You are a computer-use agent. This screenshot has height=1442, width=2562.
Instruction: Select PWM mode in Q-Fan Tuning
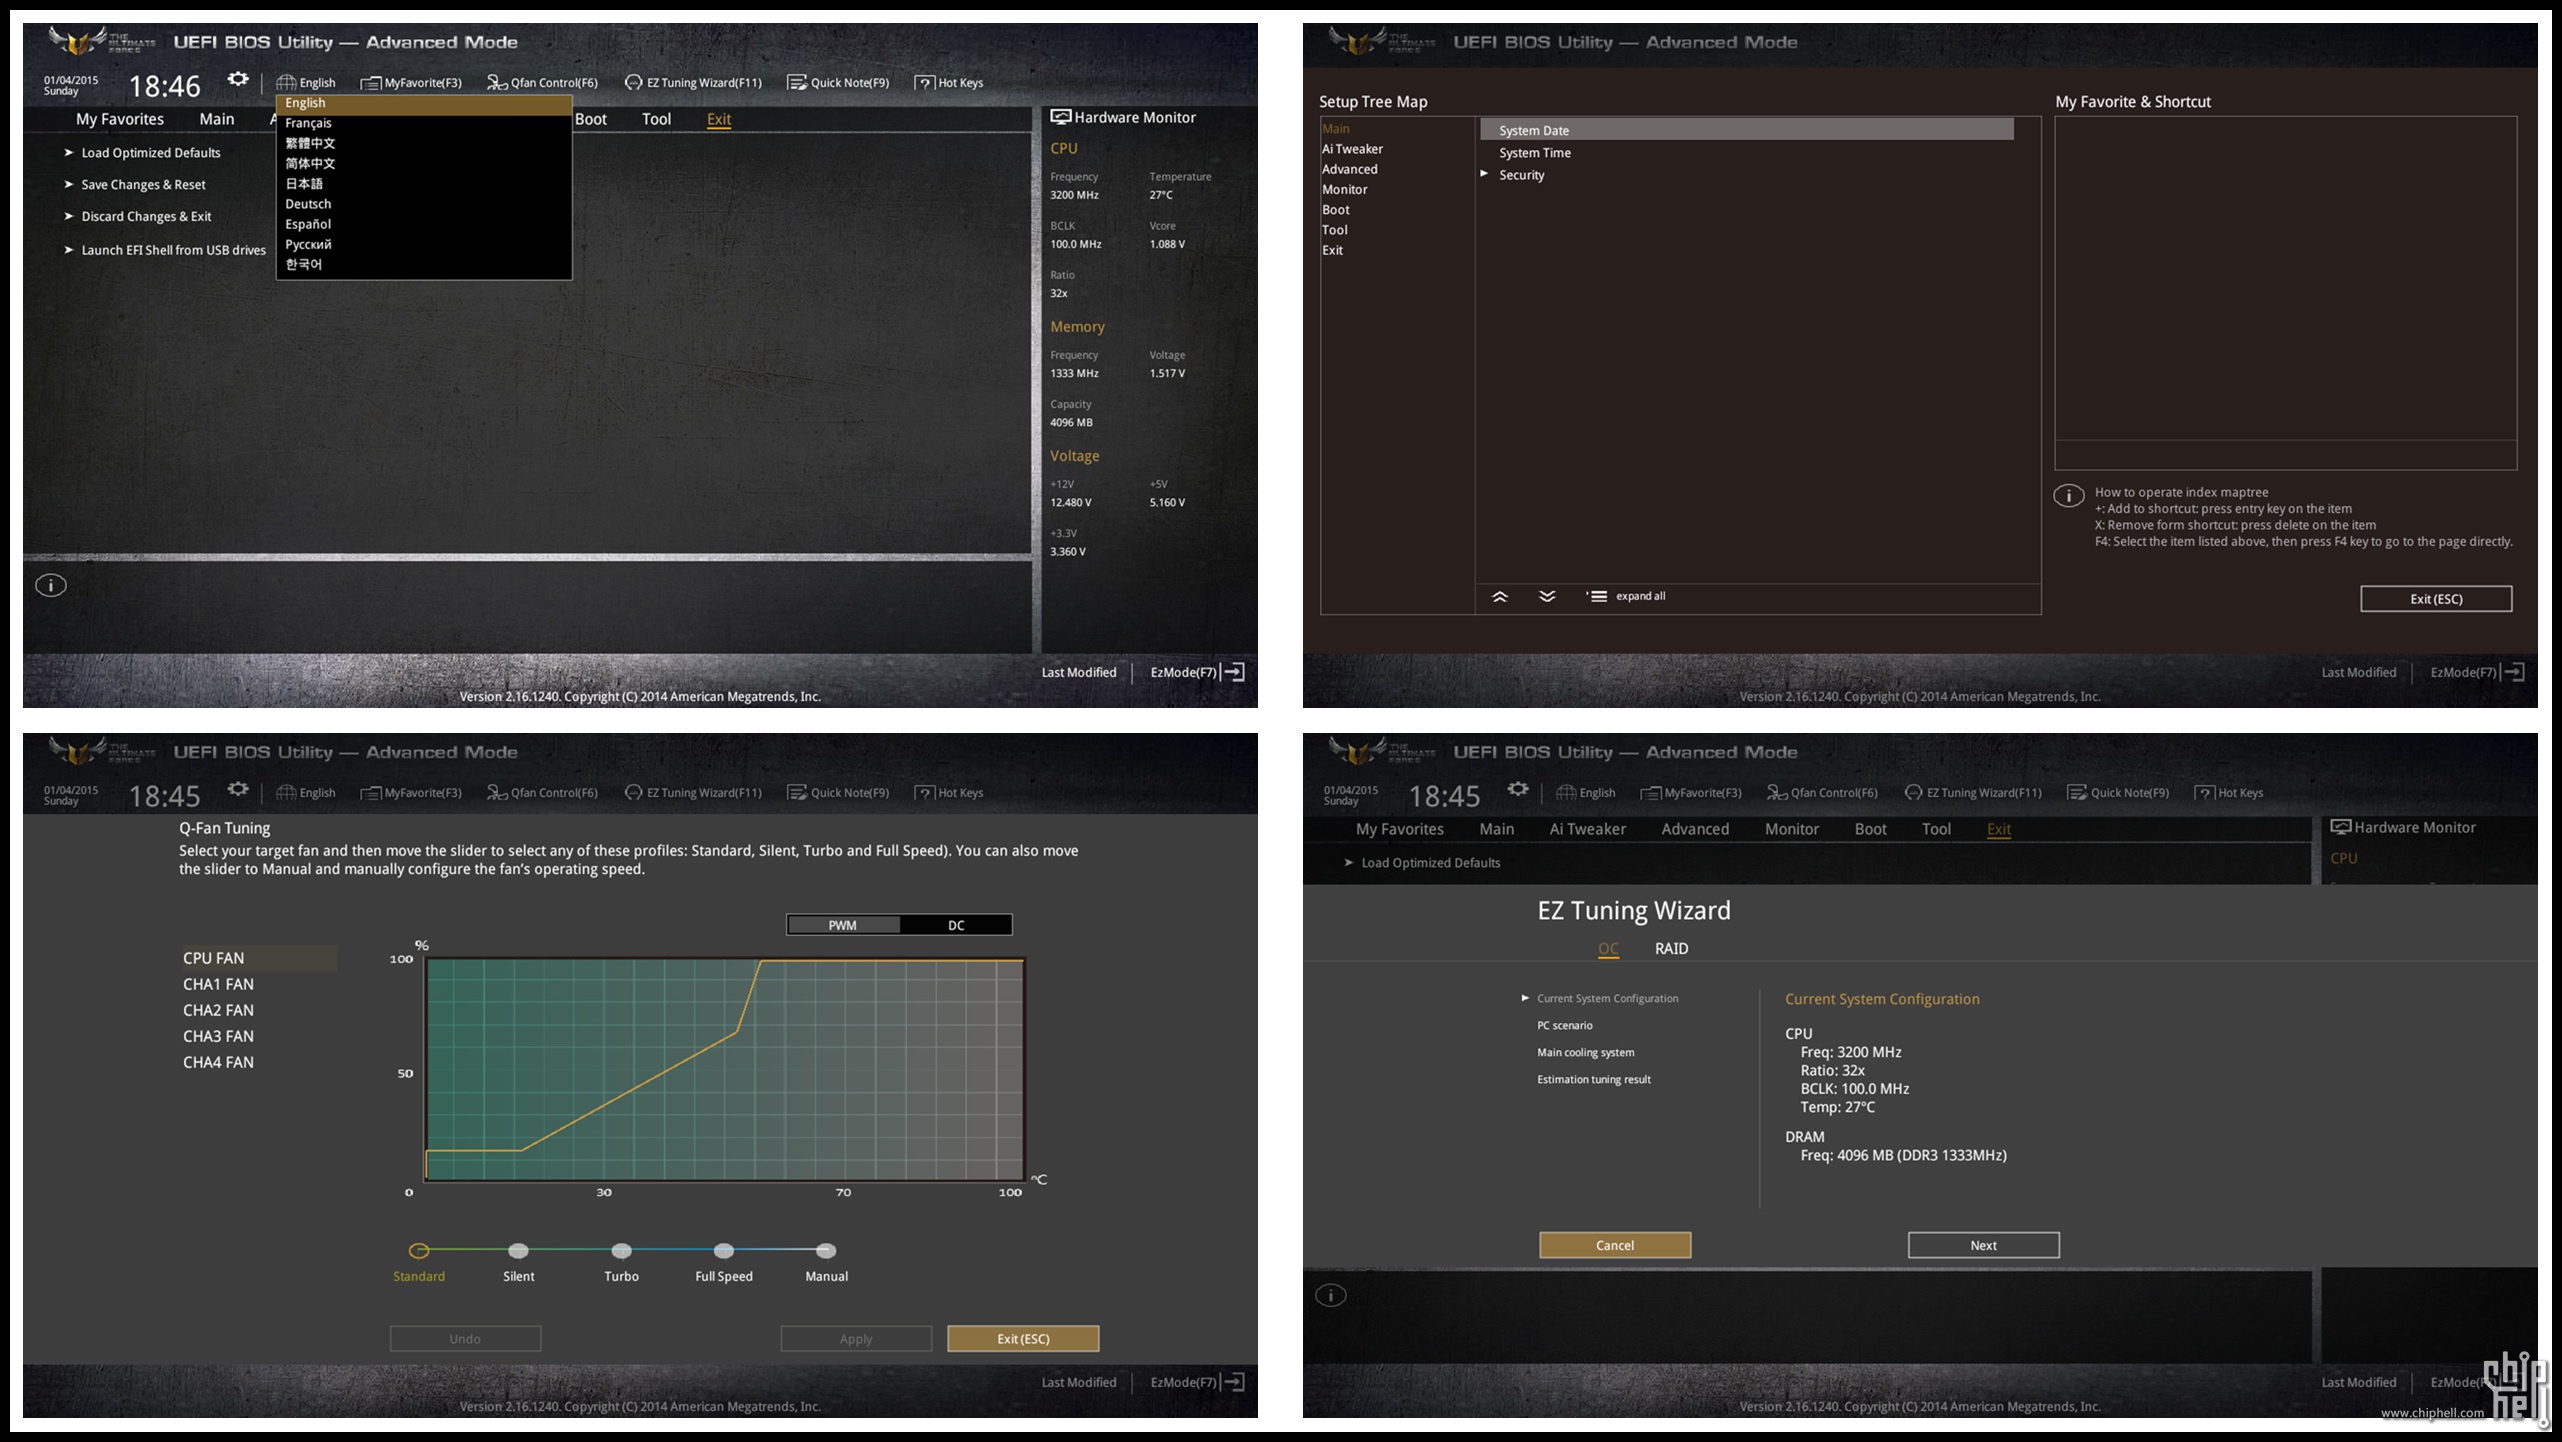[843, 925]
